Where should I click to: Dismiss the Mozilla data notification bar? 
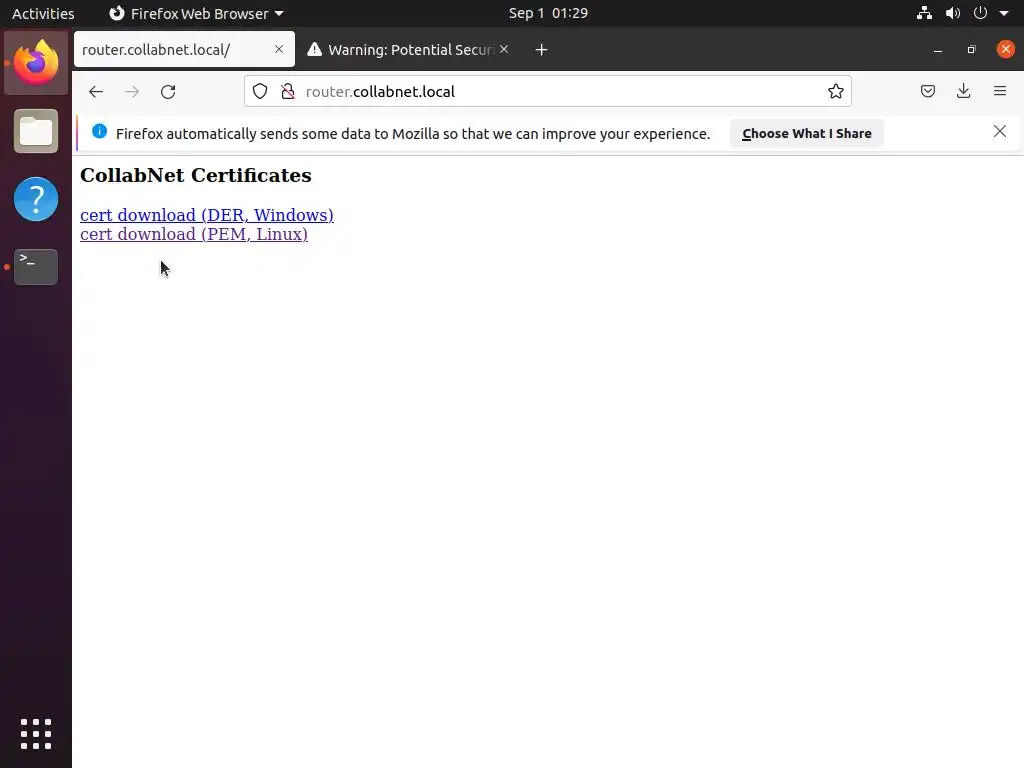(x=999, y=131)
